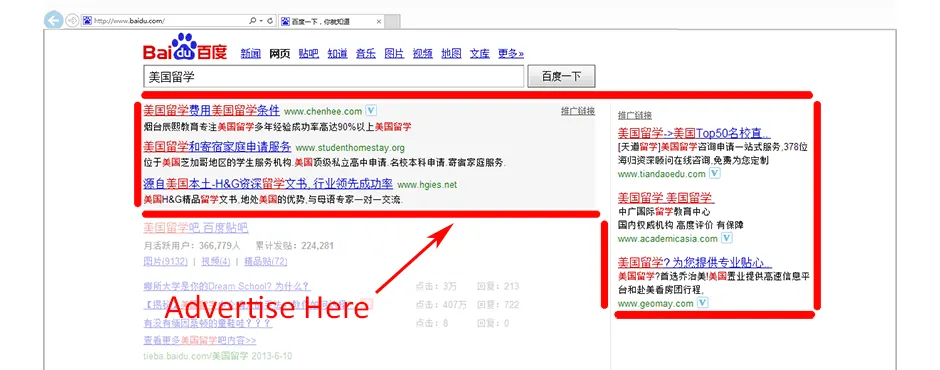Open a new blank tab button

point(392,21)
